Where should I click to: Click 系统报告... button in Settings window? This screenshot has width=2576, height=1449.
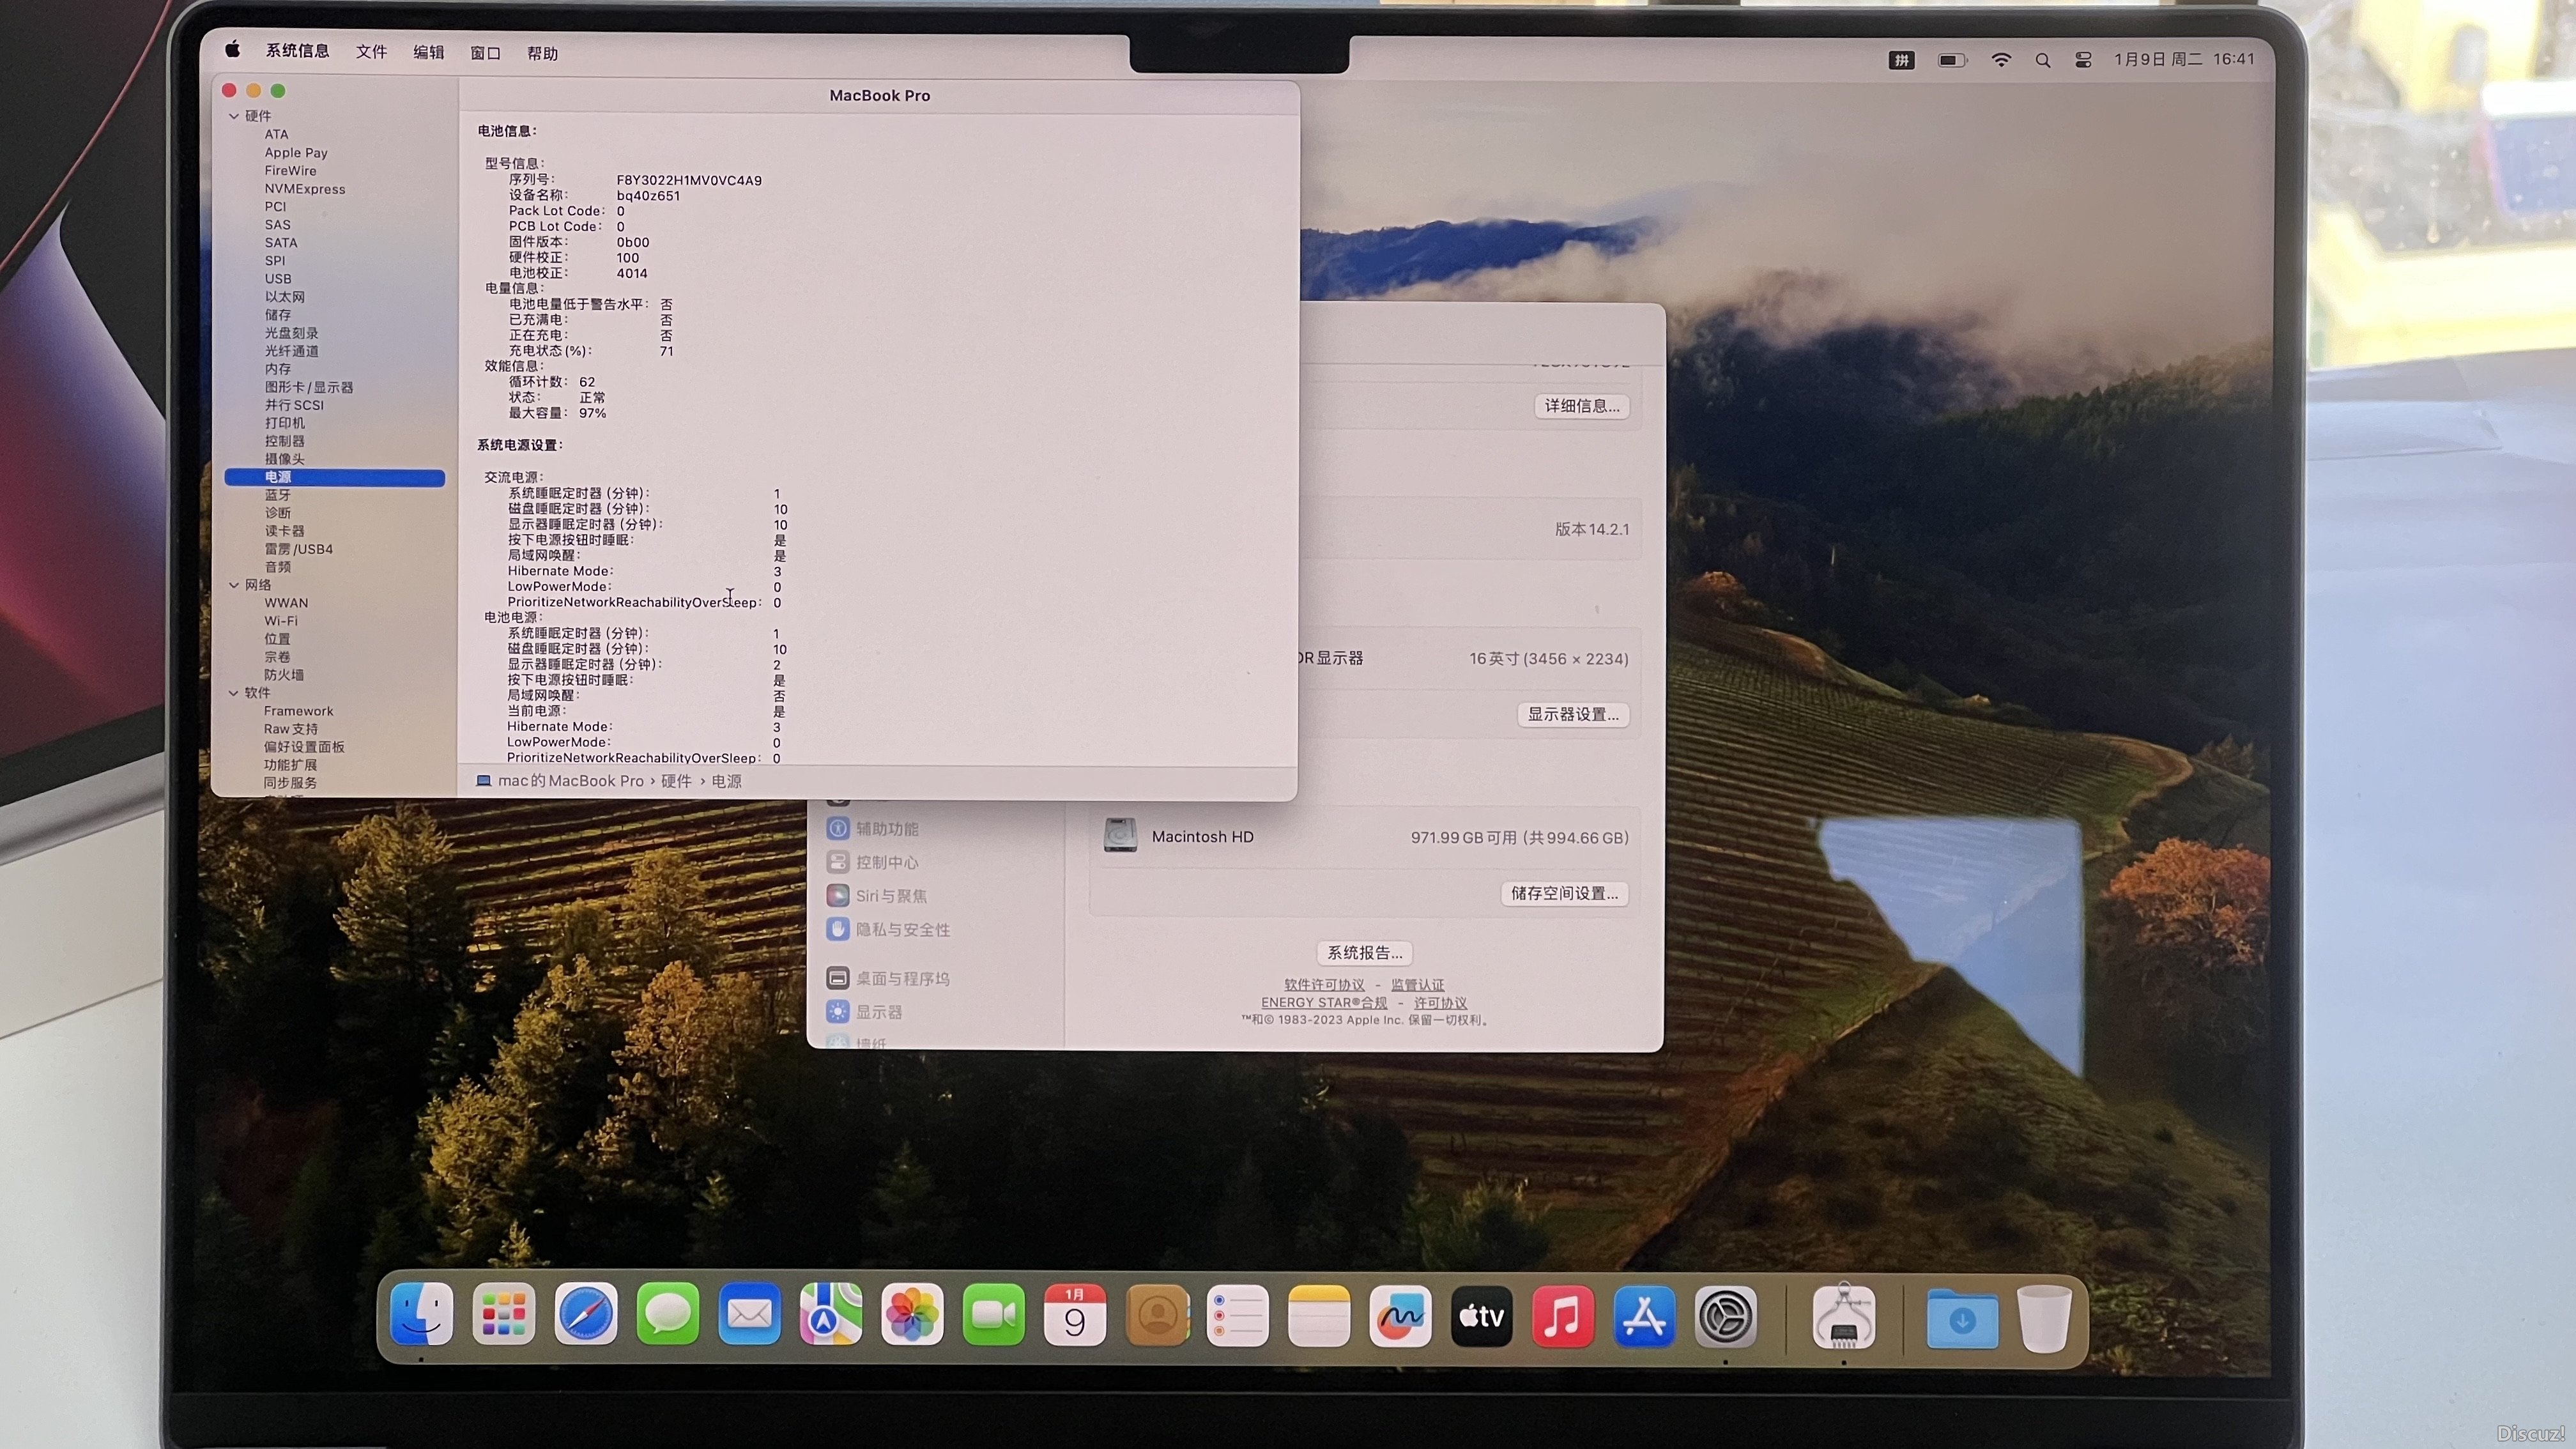[1364, 953]
